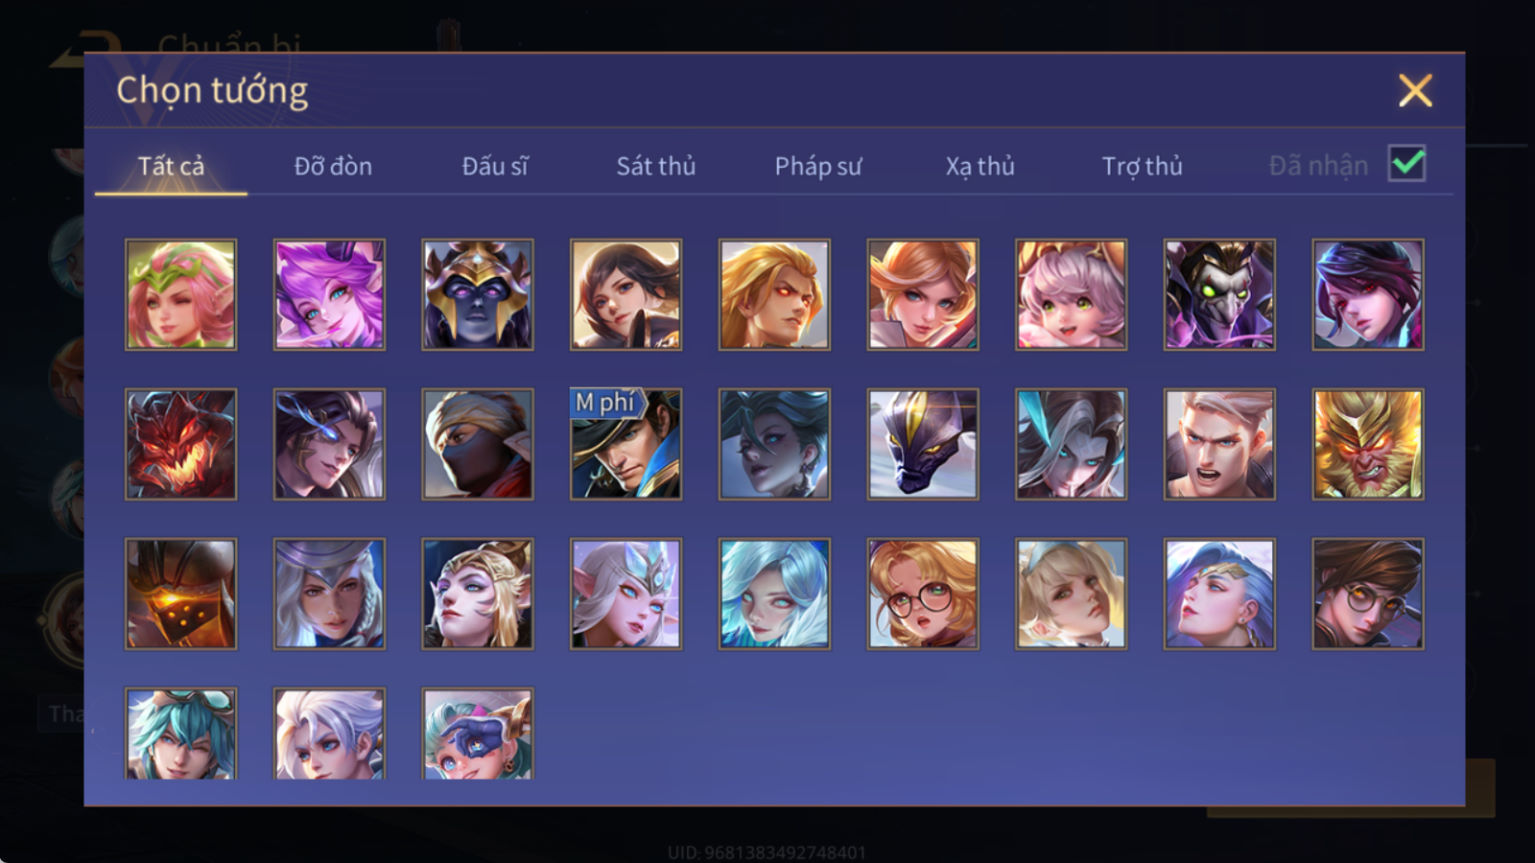
Task: Choose the masked ninja with turban portrait
Action: tap(478, 444)
